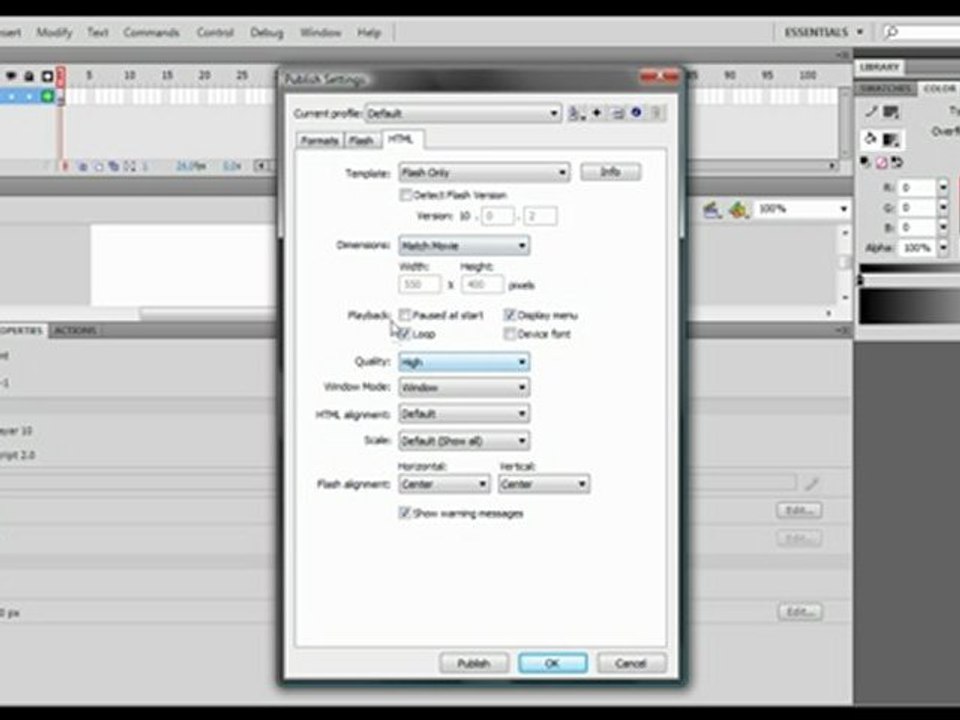This screenshot has width=960, height=720.
Task: Open the Modify menu
Action: (x=54, y=32)
